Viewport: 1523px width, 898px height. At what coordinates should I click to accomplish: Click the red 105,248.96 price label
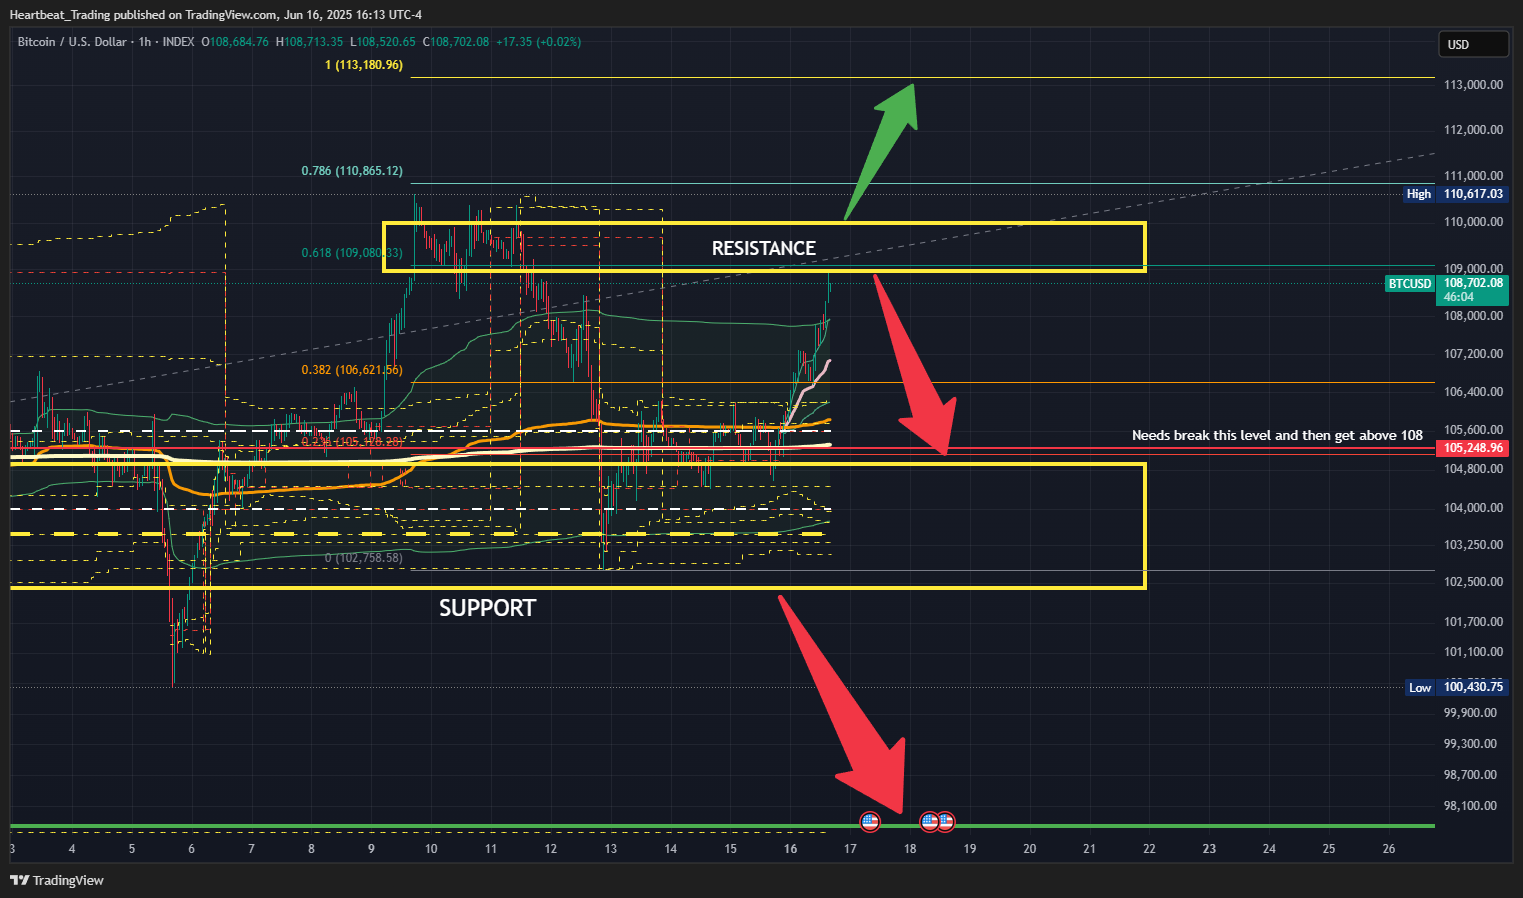click(1472, 448)
